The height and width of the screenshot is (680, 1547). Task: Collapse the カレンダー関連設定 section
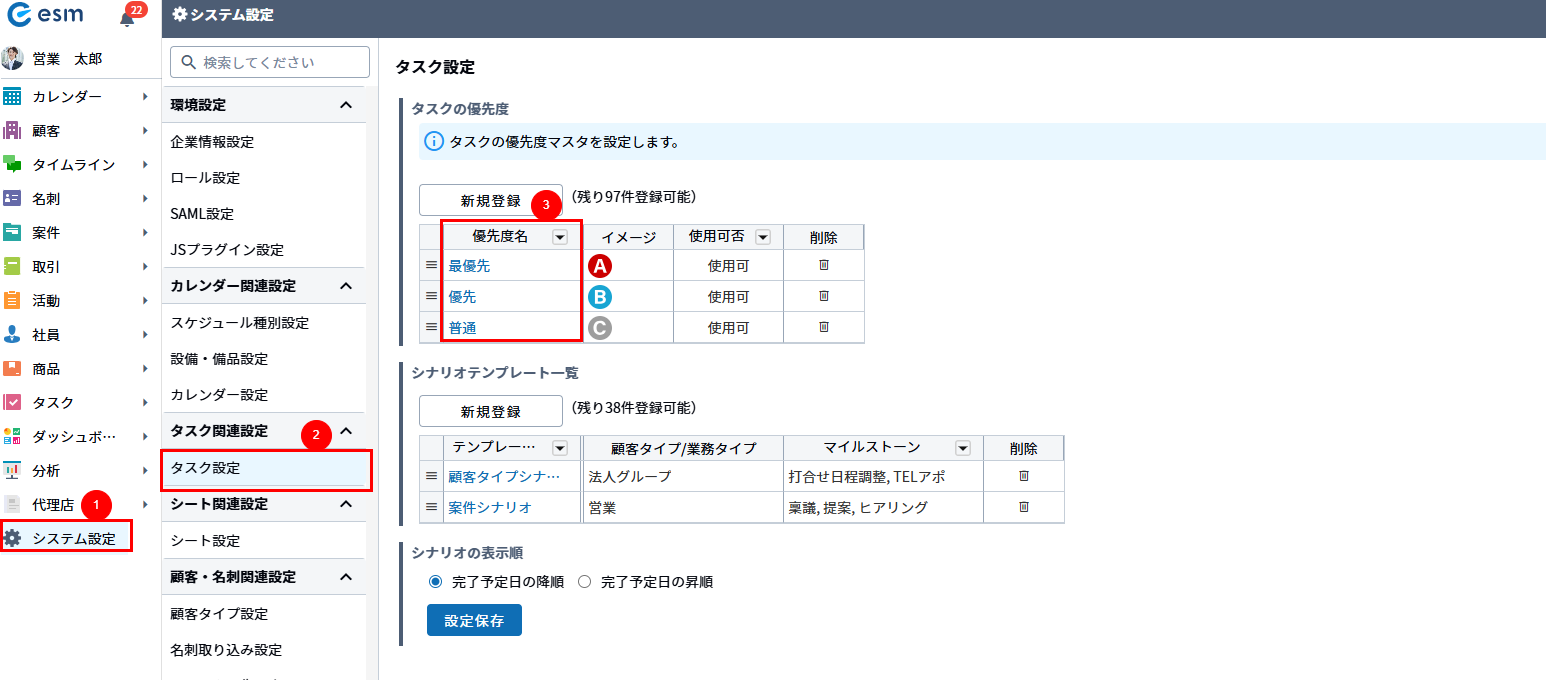[x=346, y=286]
